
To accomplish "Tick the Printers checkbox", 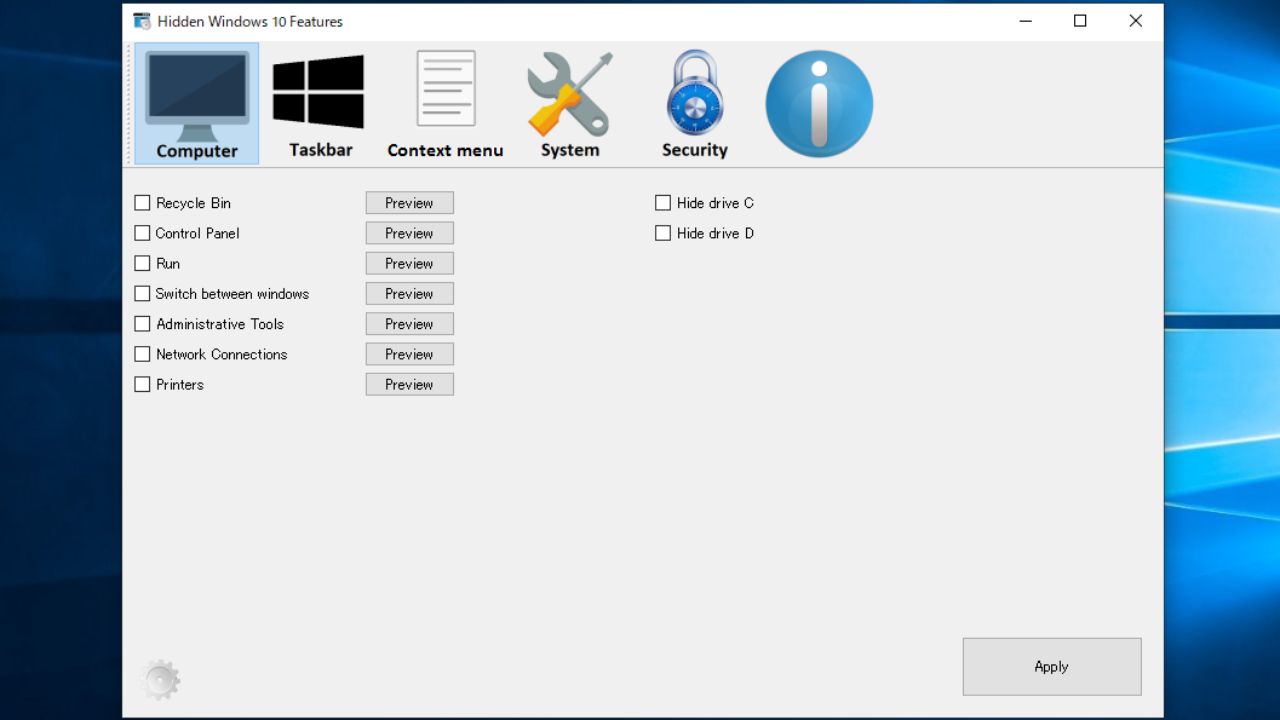I will (142, 384).
